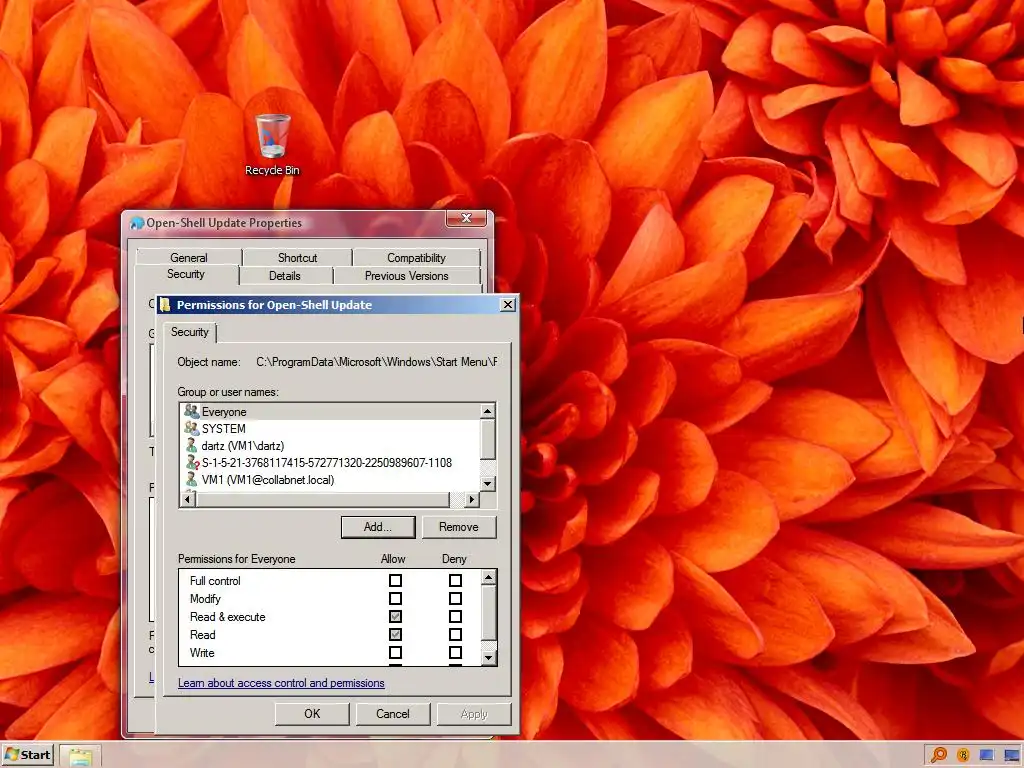This screenshot has height=768, width=1024.
Task: Click the last blue monitor tray icon
Action: pos(1012,756)
